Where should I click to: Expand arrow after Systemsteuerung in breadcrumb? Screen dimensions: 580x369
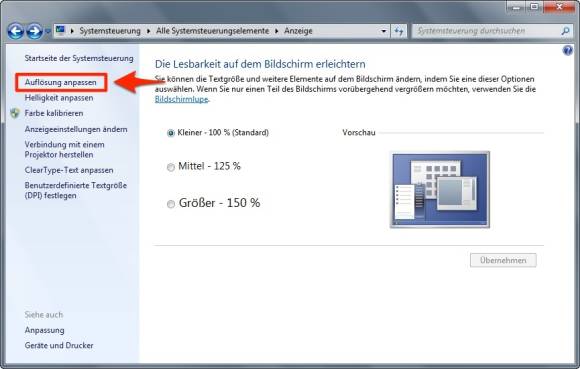[x=148, y=31]
